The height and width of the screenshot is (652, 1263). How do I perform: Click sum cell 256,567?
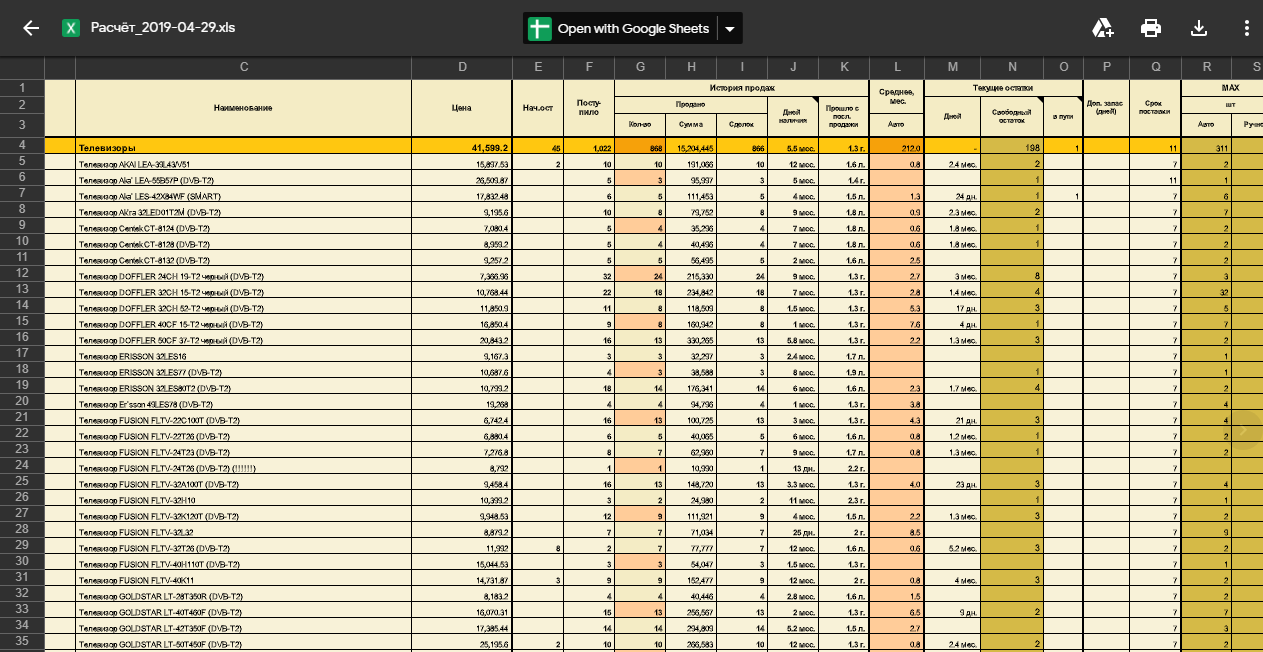click(x=691, y=612)
